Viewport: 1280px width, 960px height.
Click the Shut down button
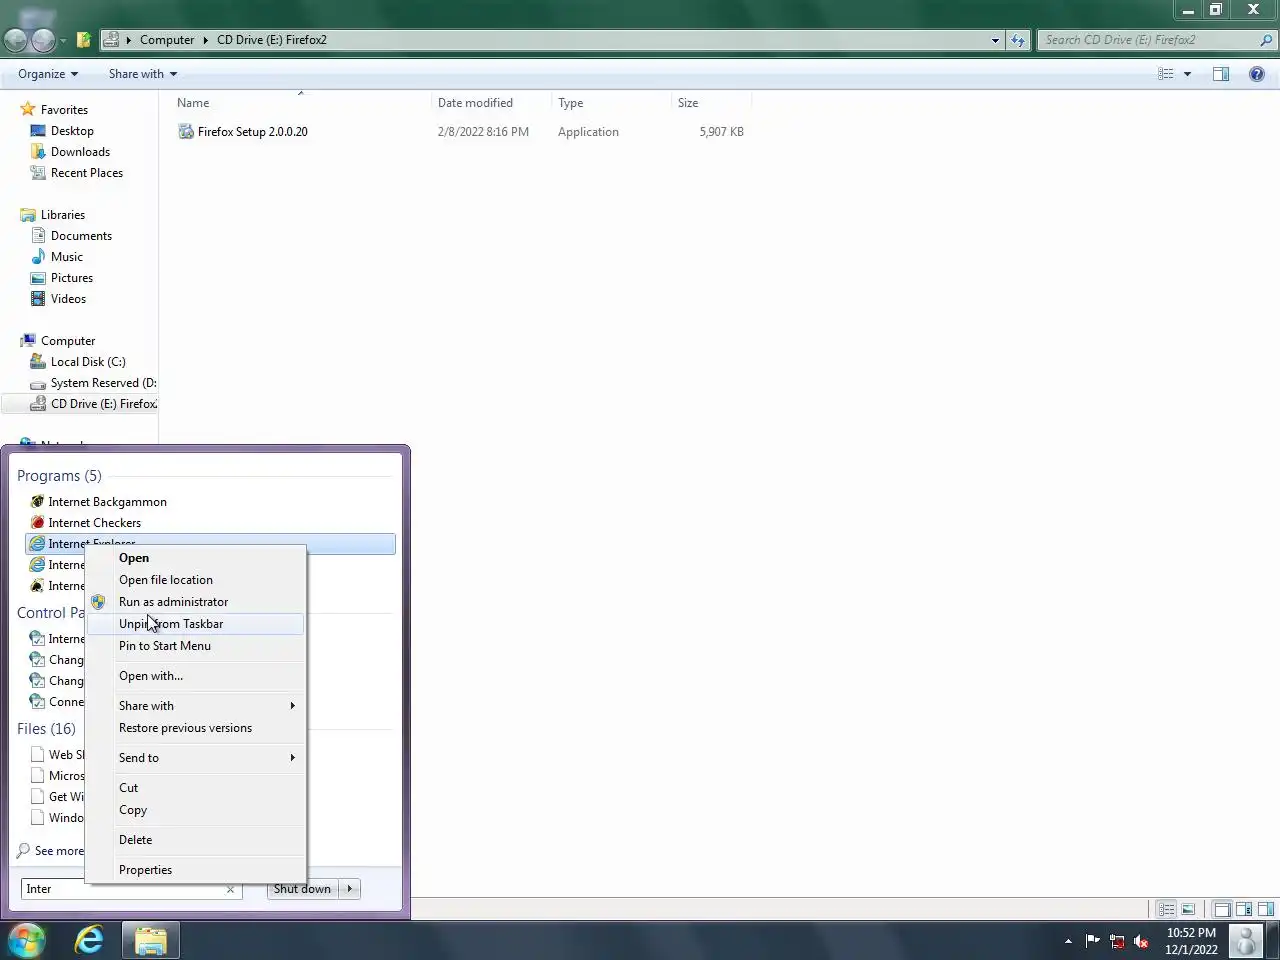coord(303,889)
